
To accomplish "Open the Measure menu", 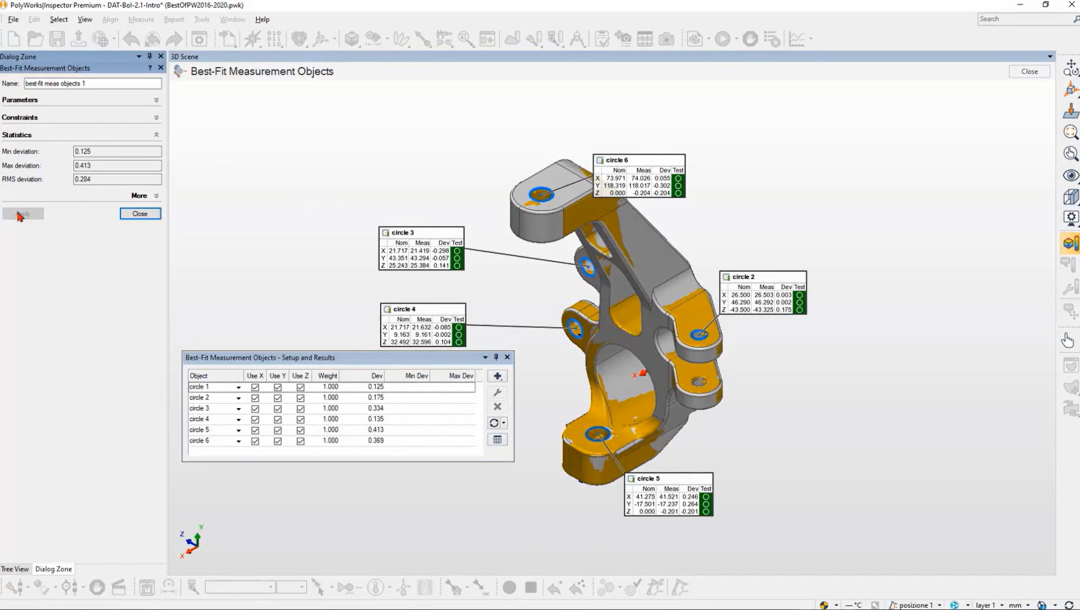I will coord(141,19).
